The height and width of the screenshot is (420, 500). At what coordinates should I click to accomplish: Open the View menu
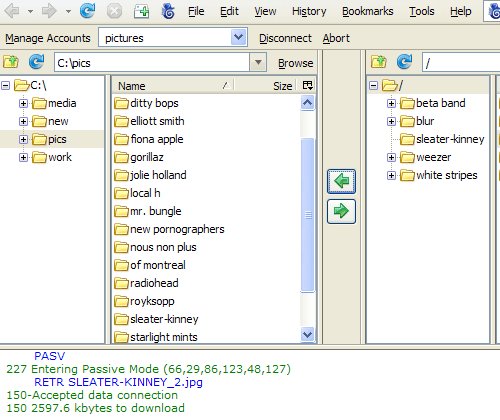[265, 11]
